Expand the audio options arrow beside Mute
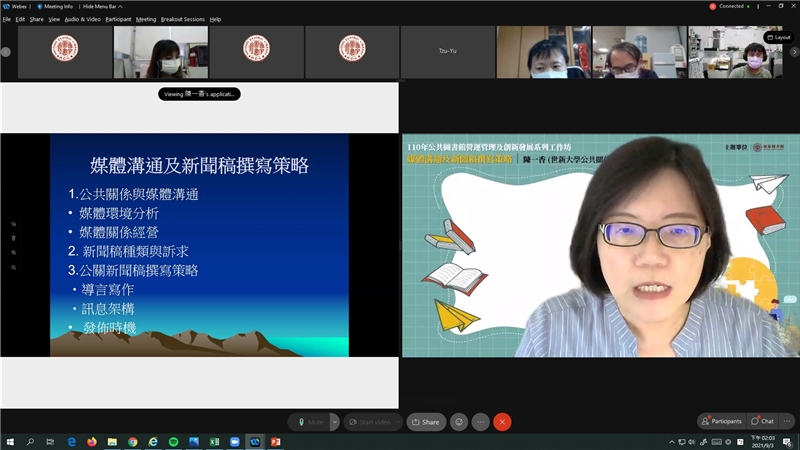 [x=335, y=422]
